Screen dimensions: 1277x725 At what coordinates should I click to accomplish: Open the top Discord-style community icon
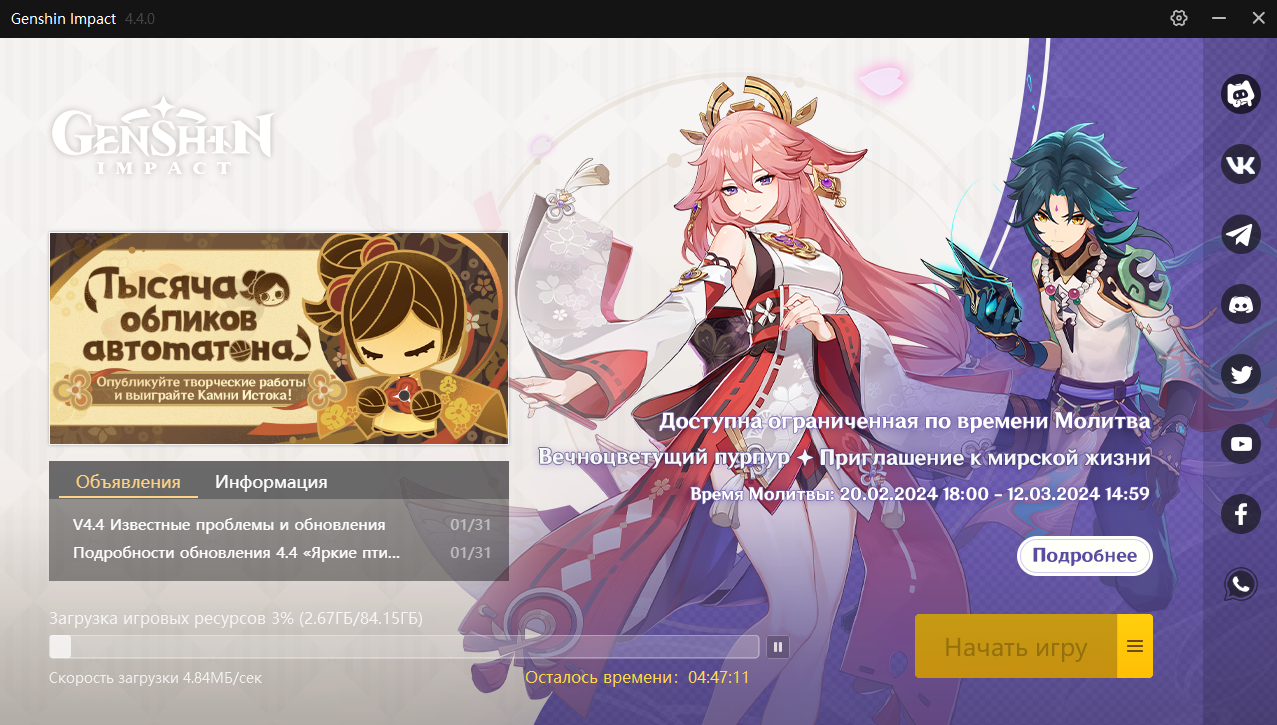click(x=1241, y=94)
